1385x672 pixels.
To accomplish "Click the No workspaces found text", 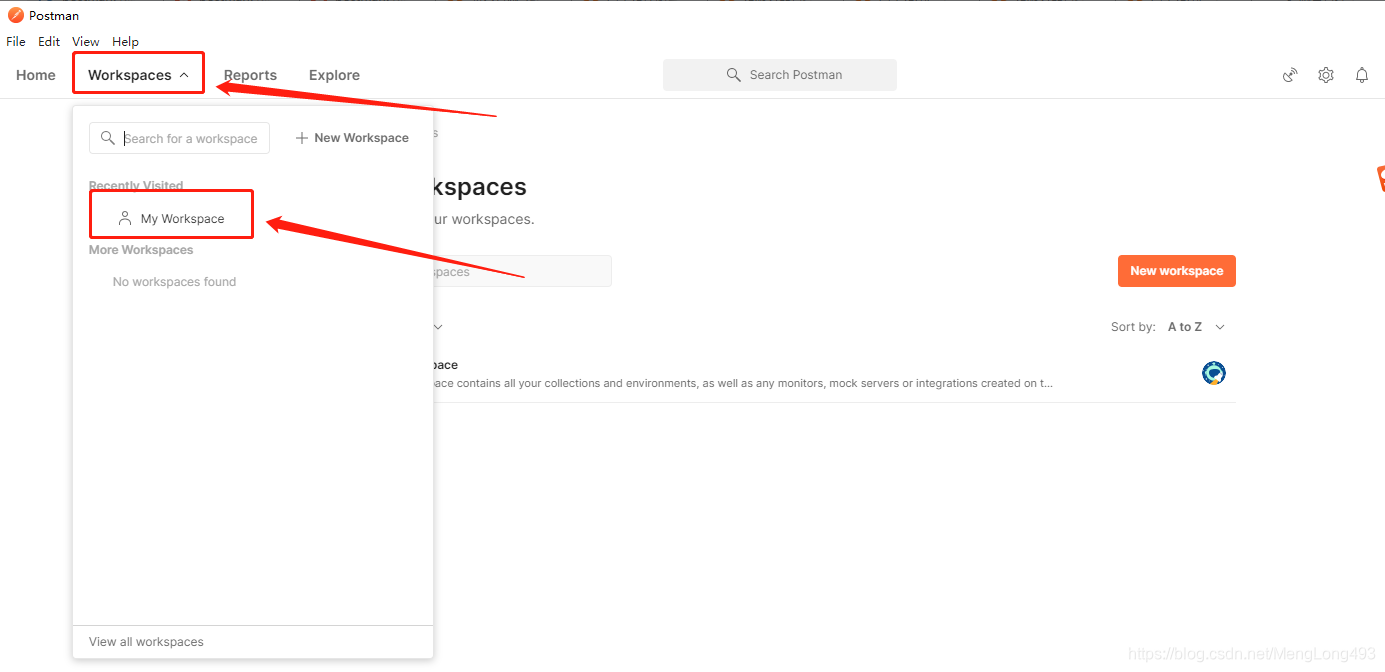I will pyautogui.click(x=174, y=282).
